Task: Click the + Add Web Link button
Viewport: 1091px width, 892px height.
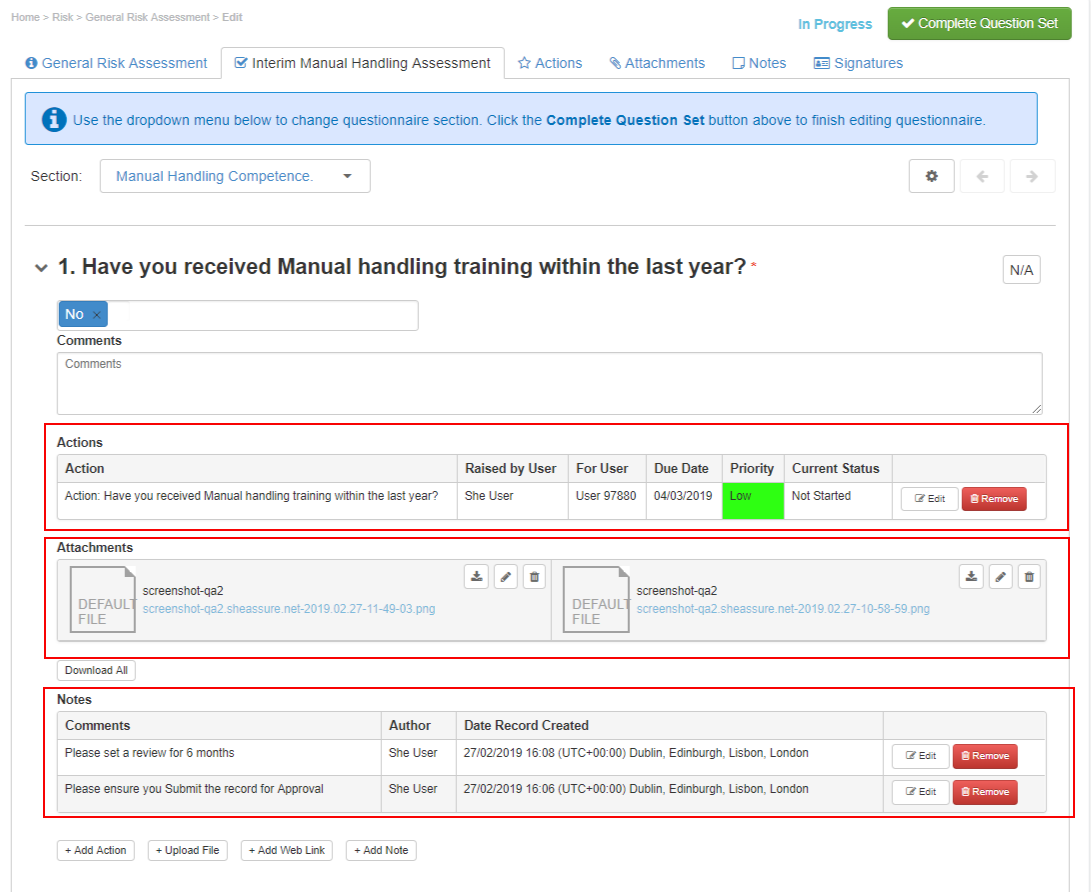Action: (x=287, y=850)
